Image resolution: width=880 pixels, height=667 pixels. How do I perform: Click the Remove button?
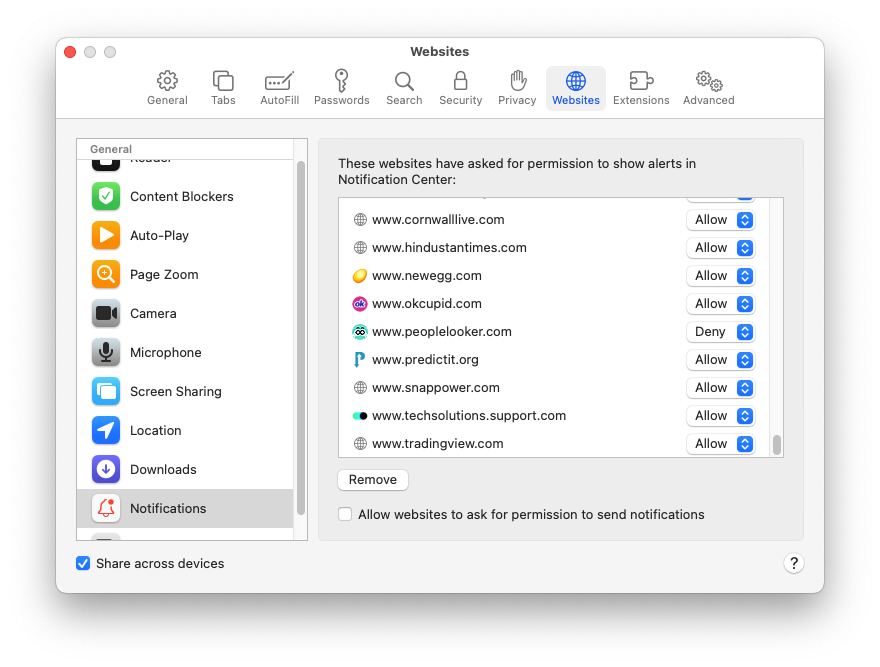[373, 479]
